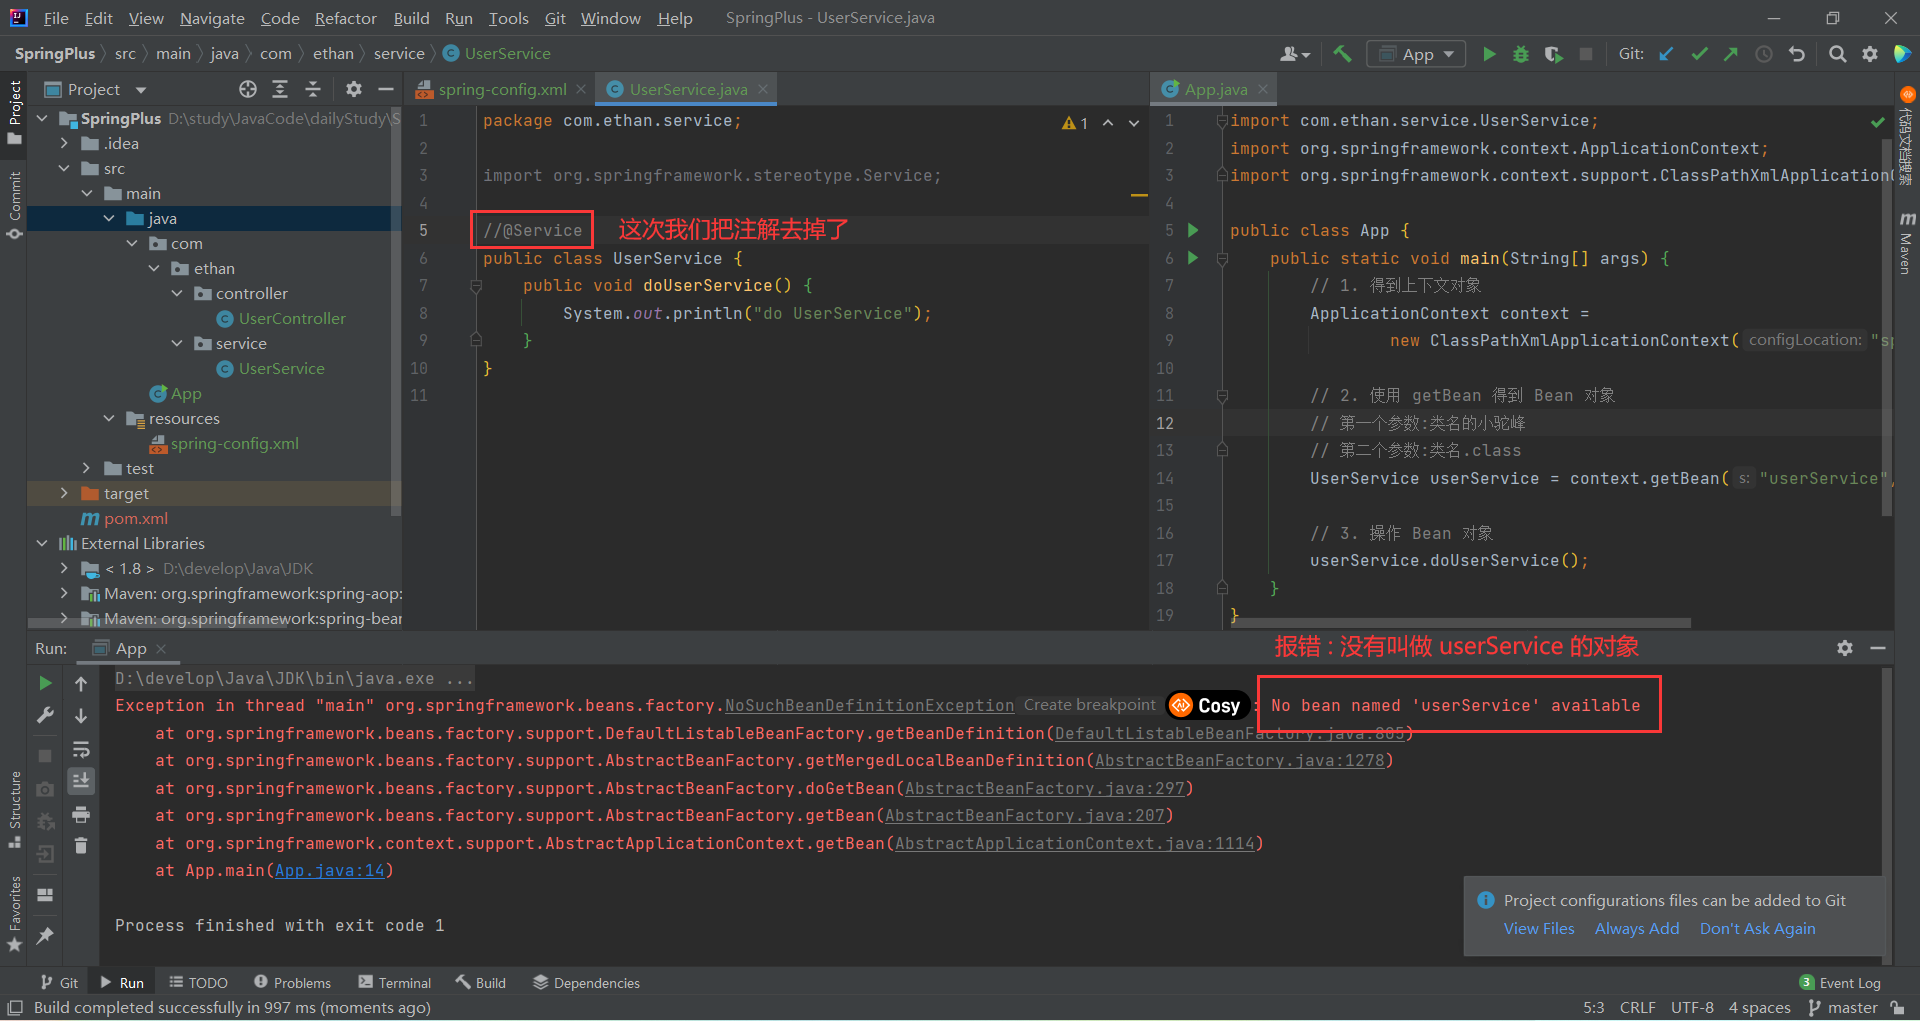This screenshot has height=1021, width=1920.
Task: Open IDE settings gear in top toolbar
Action: tap(1870, 54)
